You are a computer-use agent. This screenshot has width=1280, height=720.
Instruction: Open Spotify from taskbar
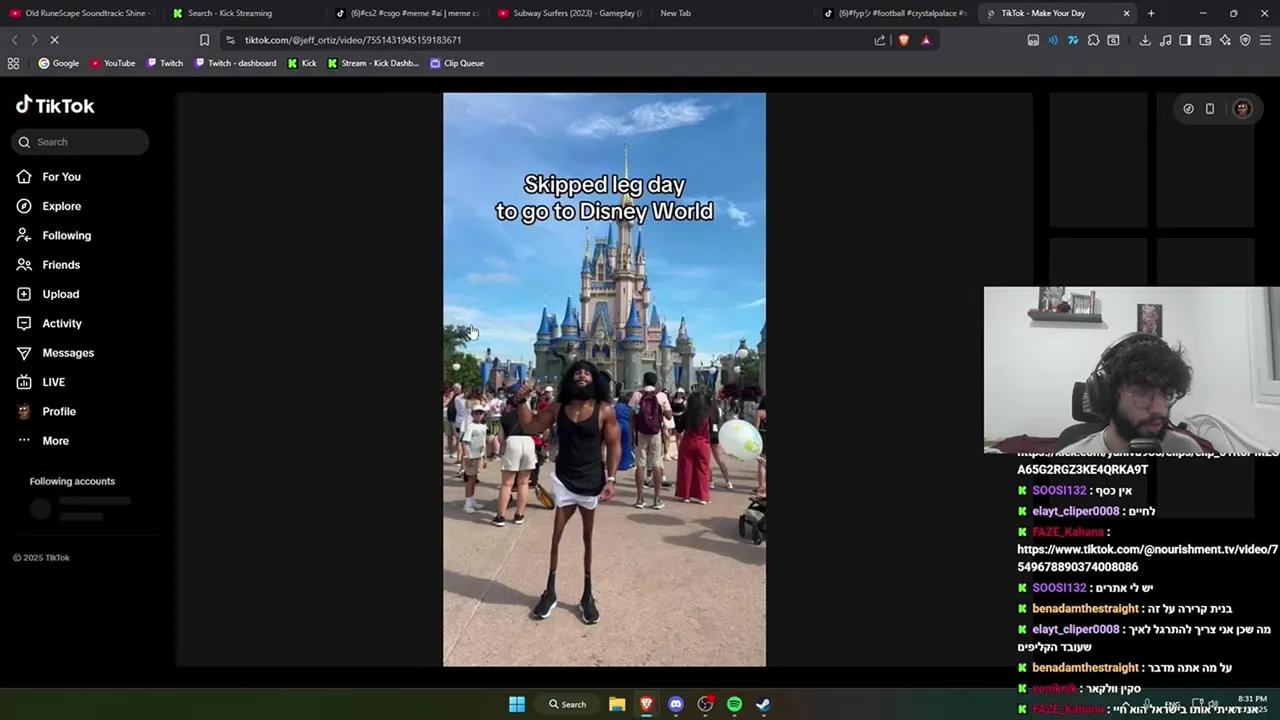click(734, 704)
